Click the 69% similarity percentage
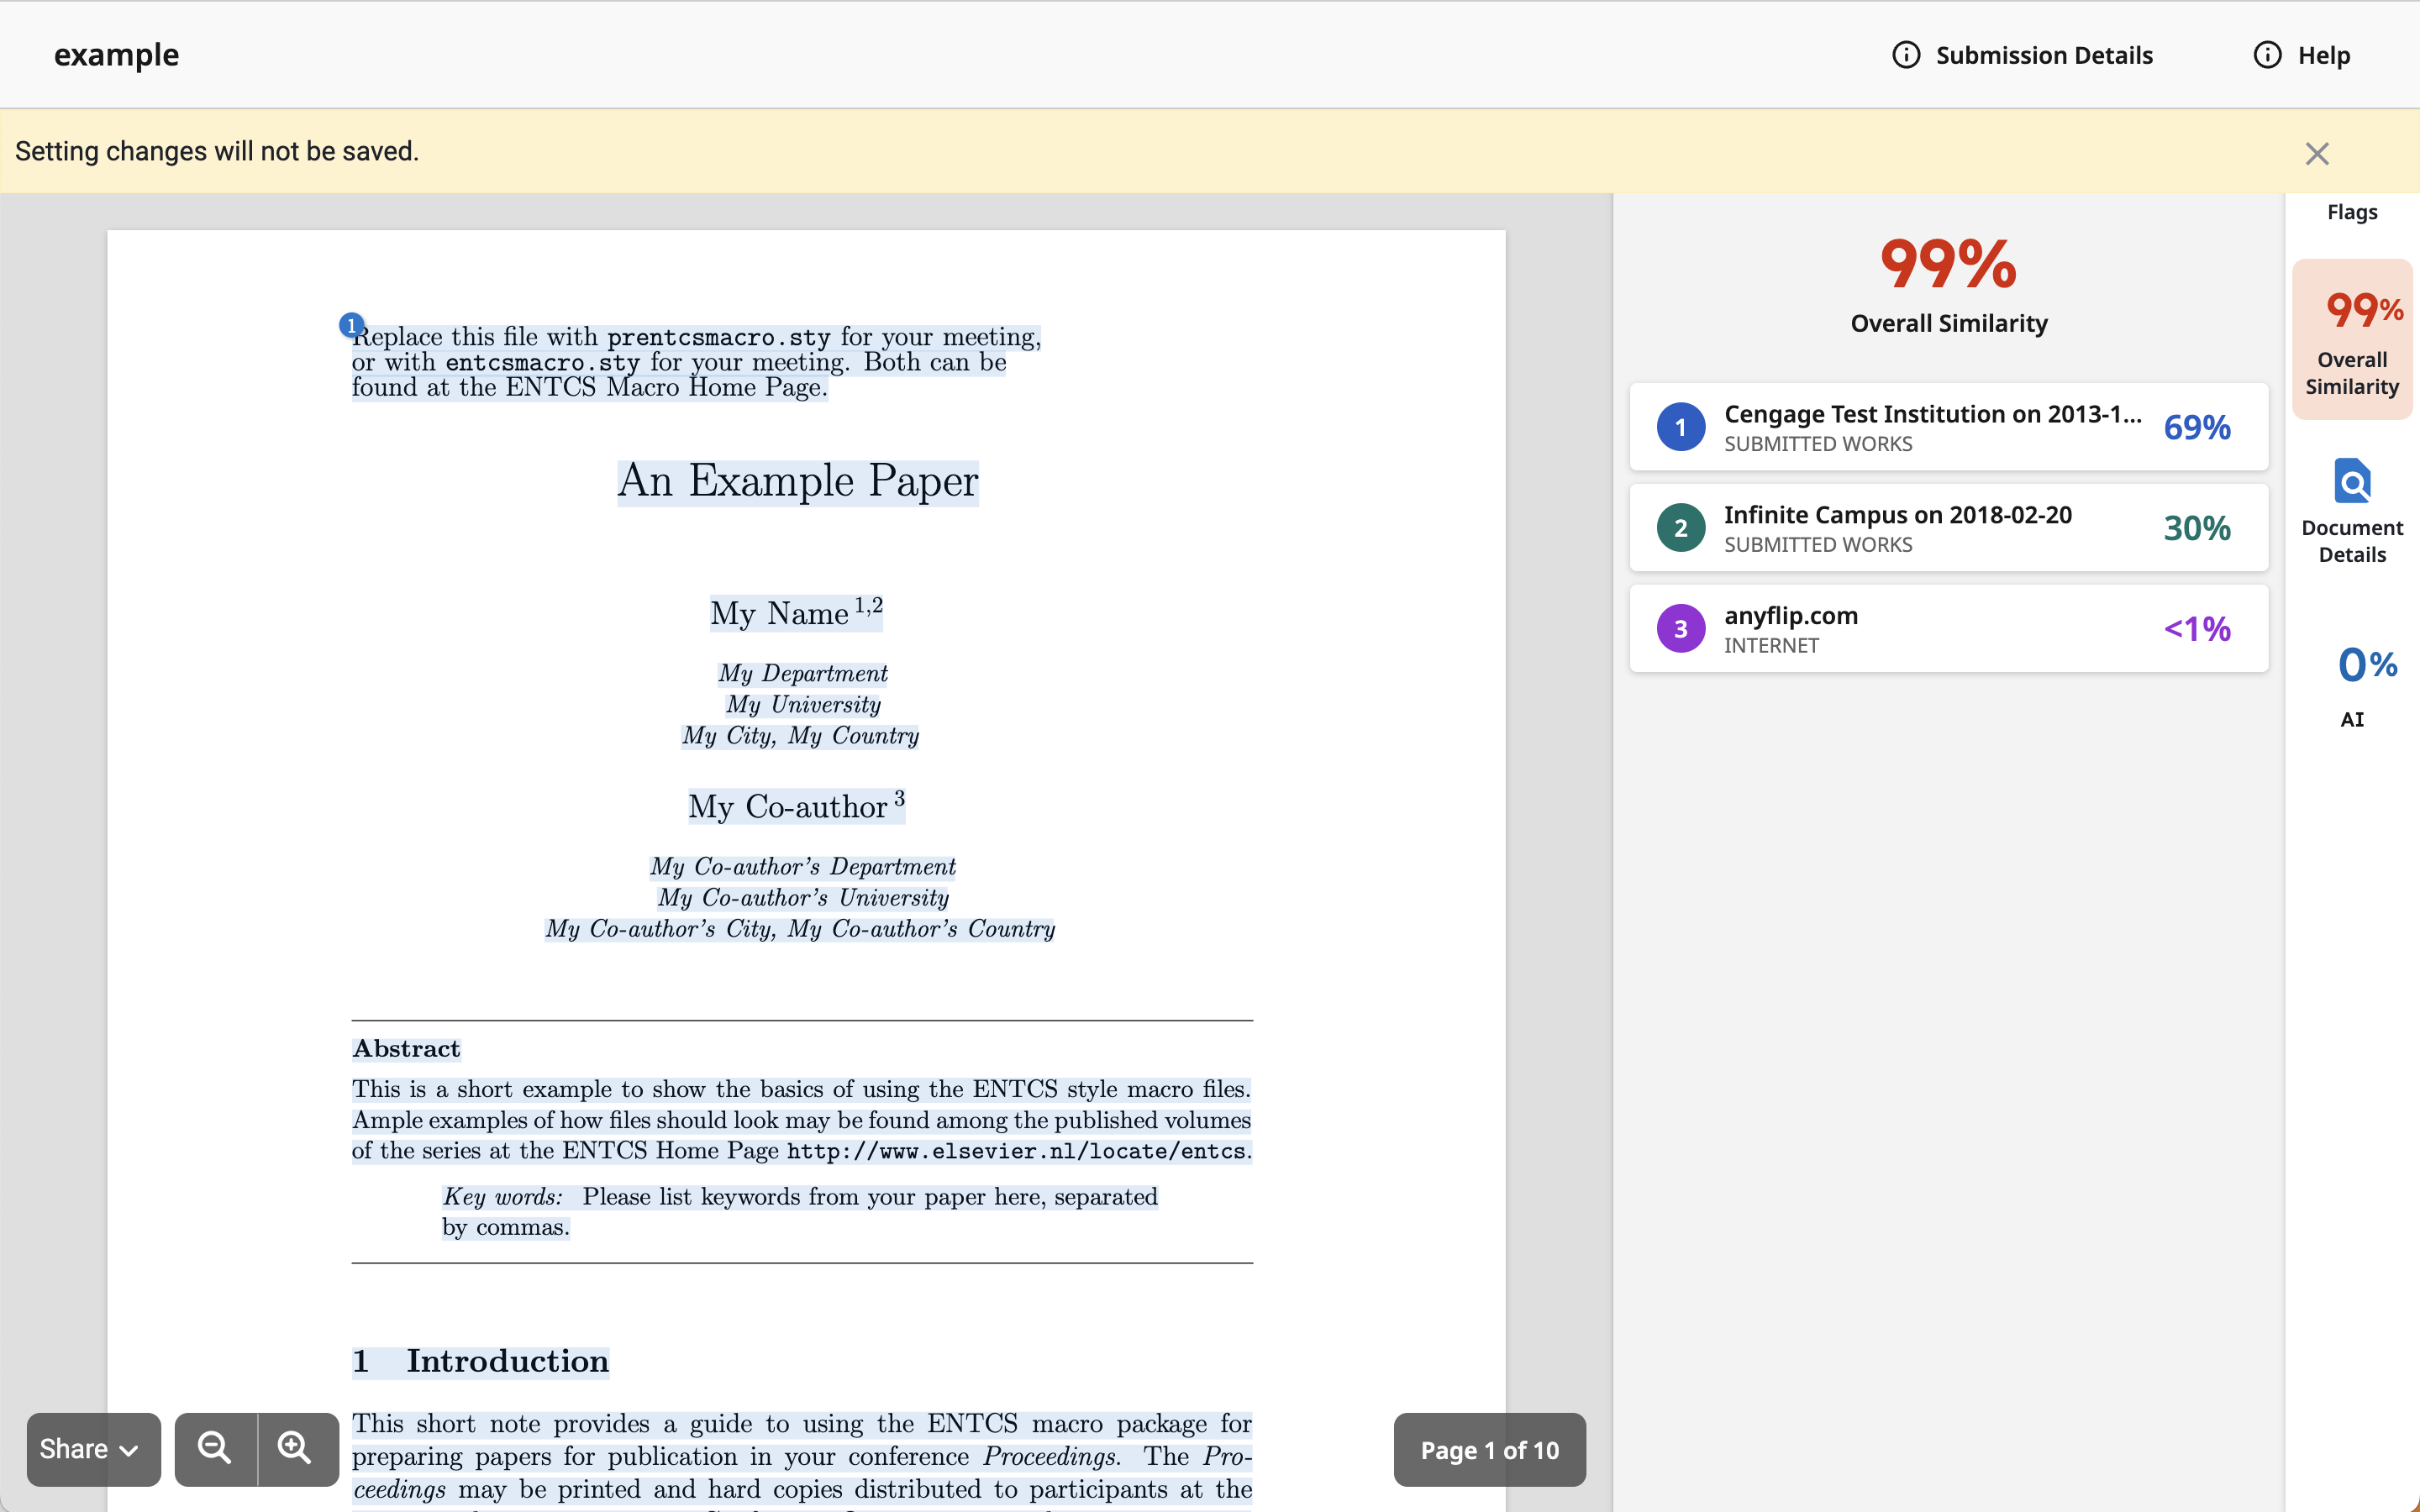Viewport: 2420px width, 1512px height. tap(2196, 427)
